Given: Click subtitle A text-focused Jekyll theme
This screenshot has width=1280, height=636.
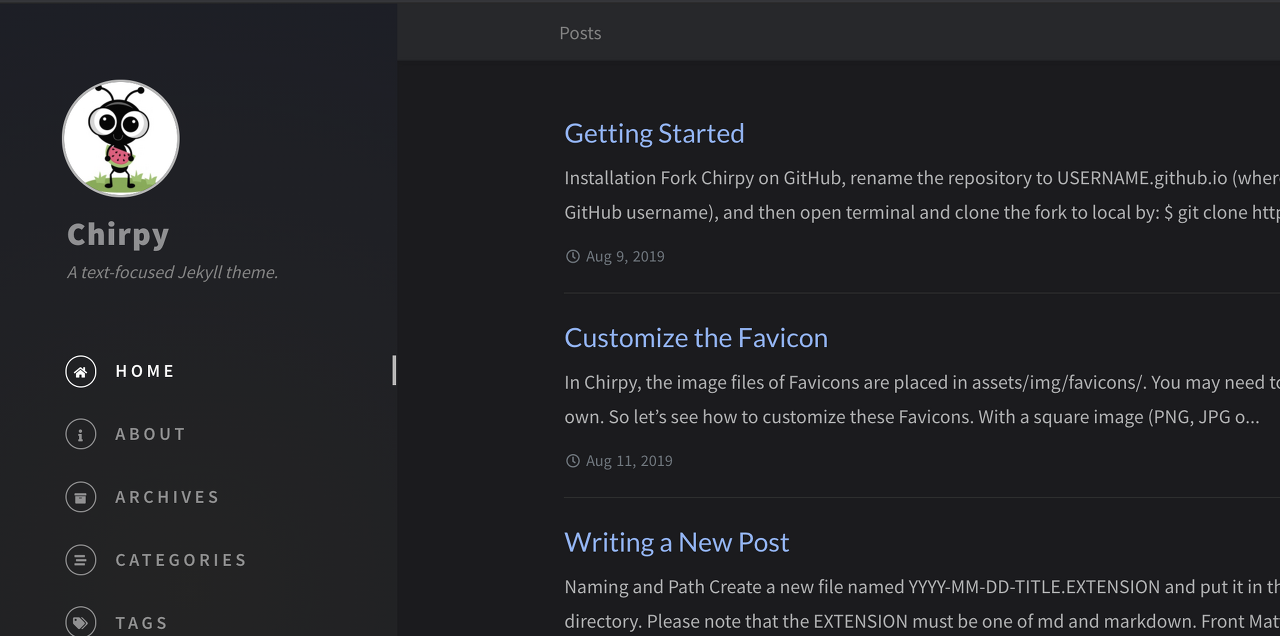Looking at the screenshot, I should (172, 272).
